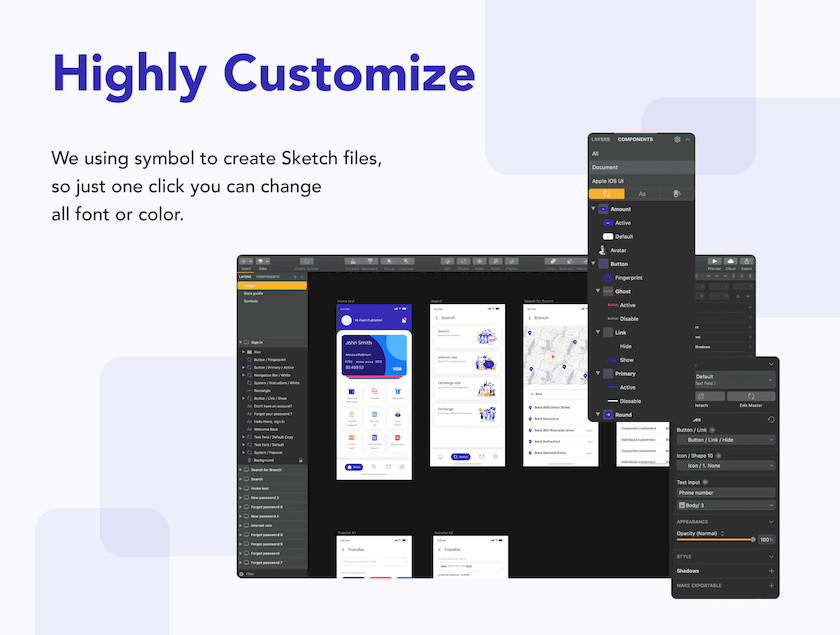Show text styles with the Aa tab
This screenshot has height=635, width=840.
point(642,194)
